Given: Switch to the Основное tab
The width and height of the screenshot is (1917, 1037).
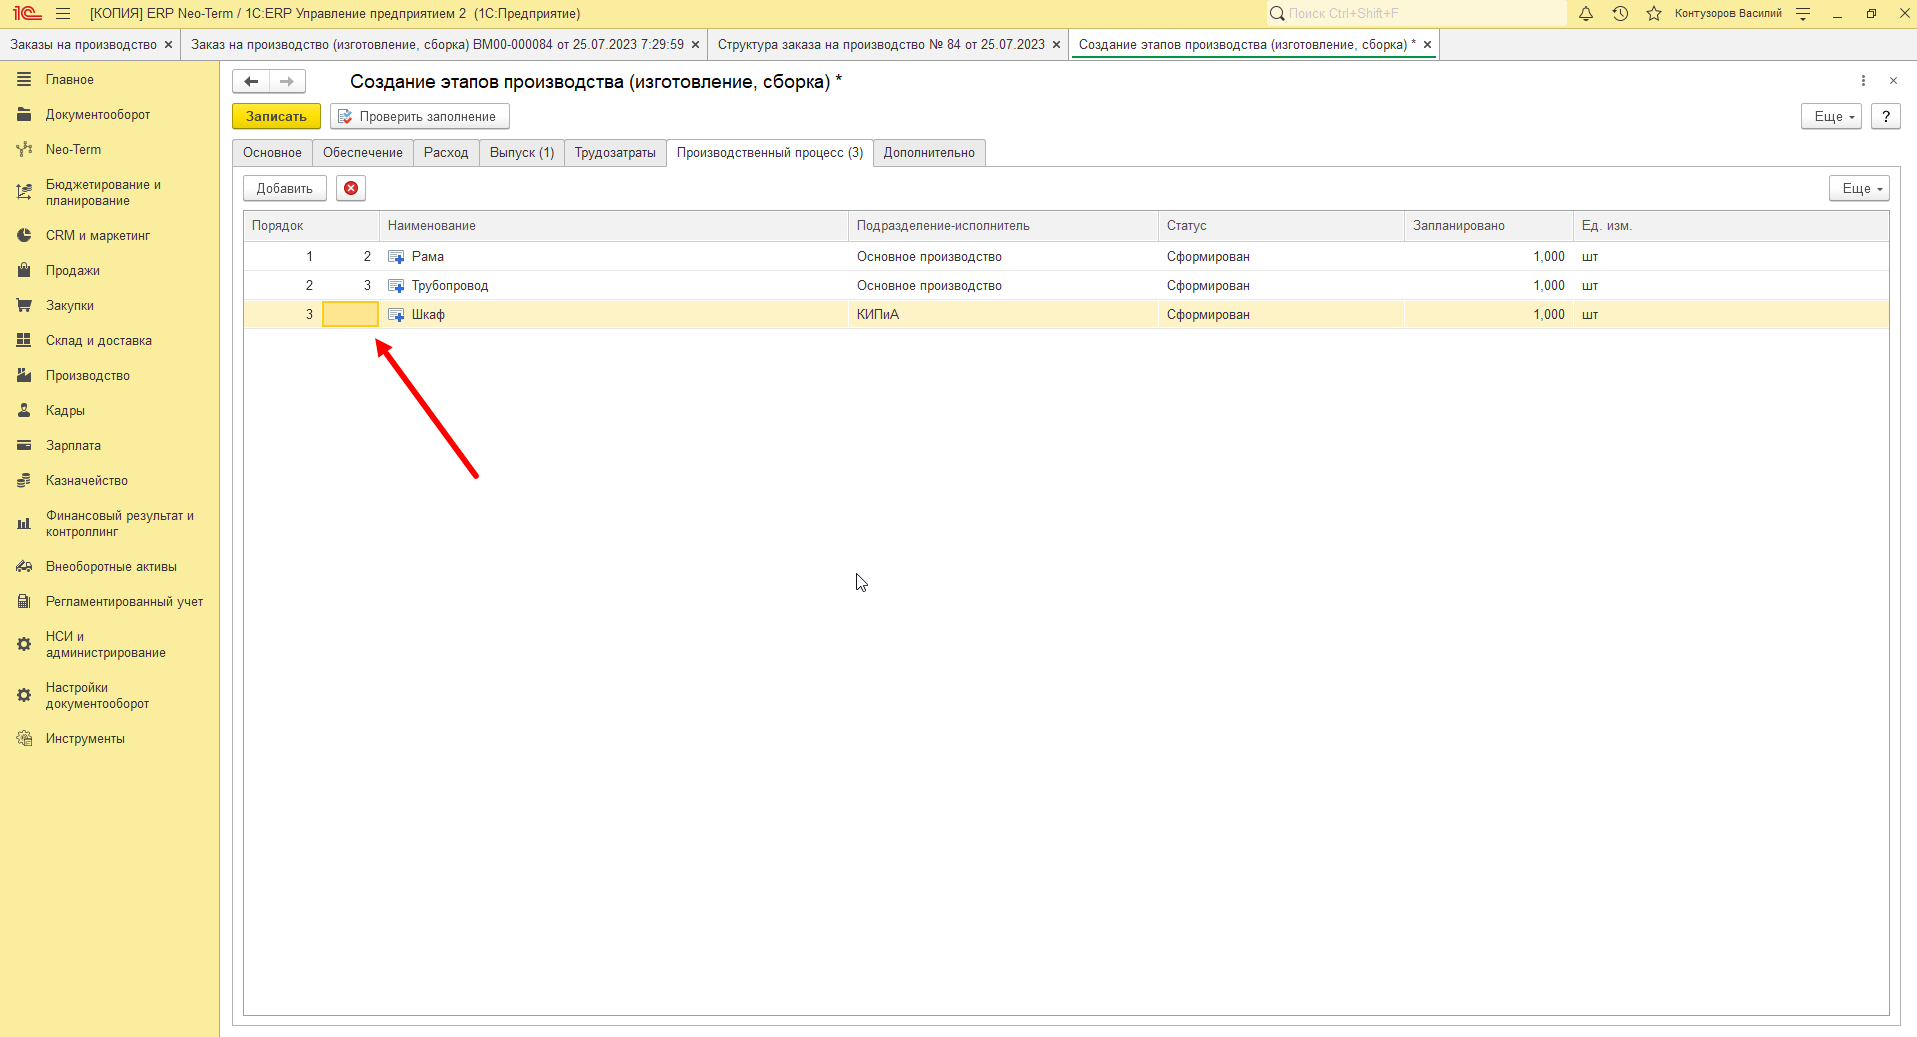Looking at the screenshot, I should (272, 153).
